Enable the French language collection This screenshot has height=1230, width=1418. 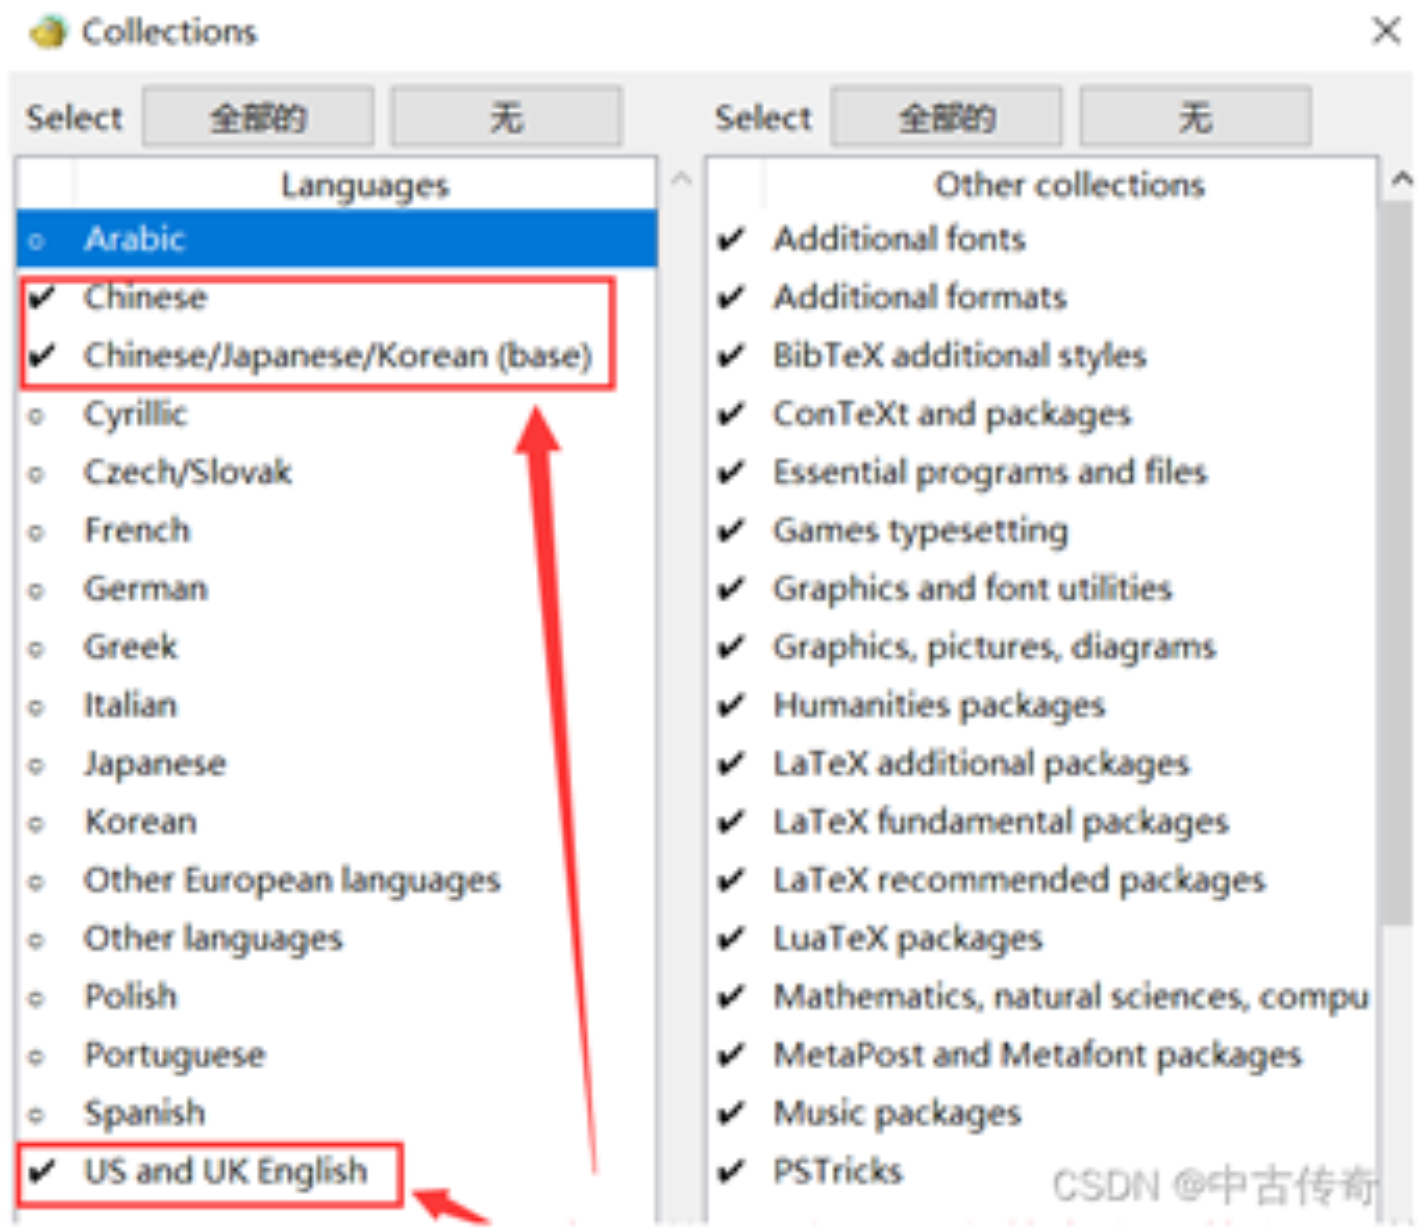(x=337, y=530)
